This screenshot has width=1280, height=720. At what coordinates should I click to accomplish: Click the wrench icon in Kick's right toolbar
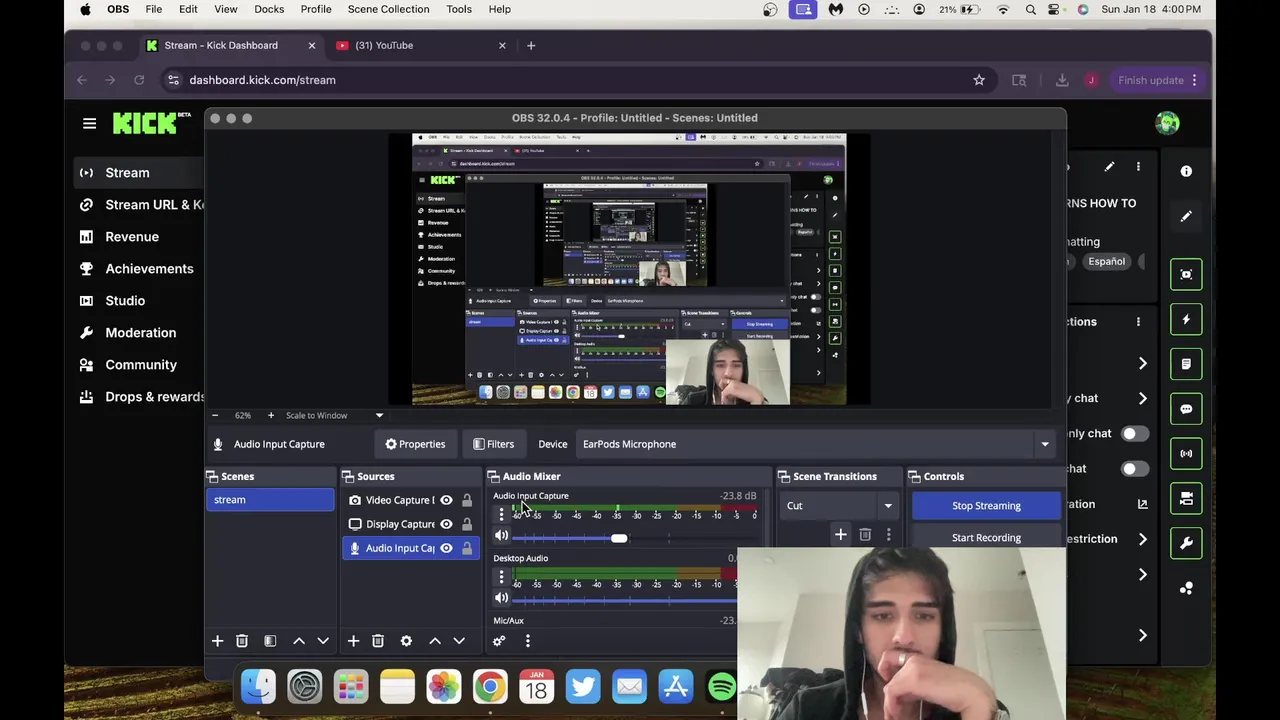point(1186,543)
